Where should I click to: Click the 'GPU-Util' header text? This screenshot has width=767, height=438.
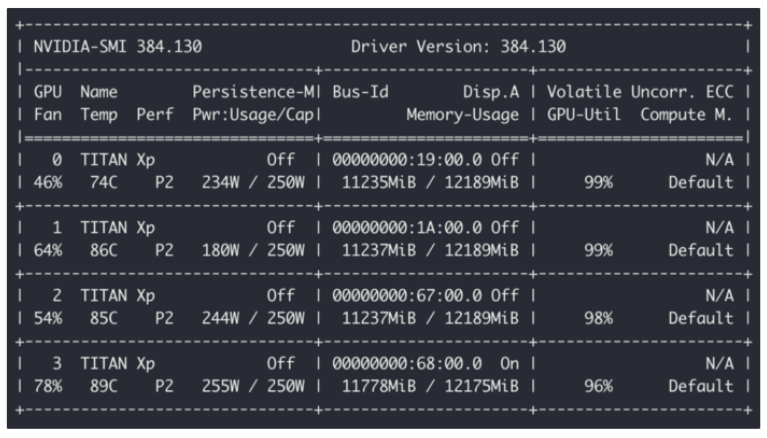(x=584, y=115)
